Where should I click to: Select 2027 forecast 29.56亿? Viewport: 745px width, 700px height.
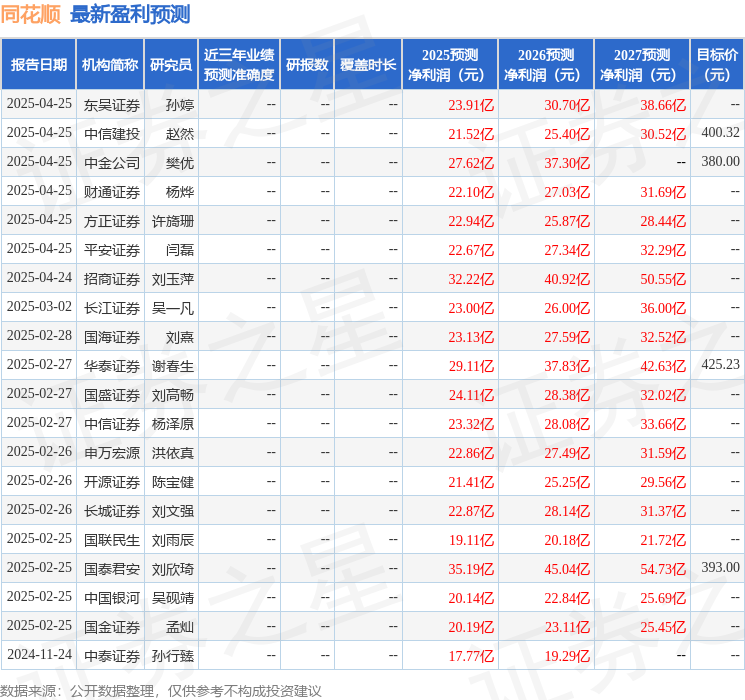[x=663, y=482]
